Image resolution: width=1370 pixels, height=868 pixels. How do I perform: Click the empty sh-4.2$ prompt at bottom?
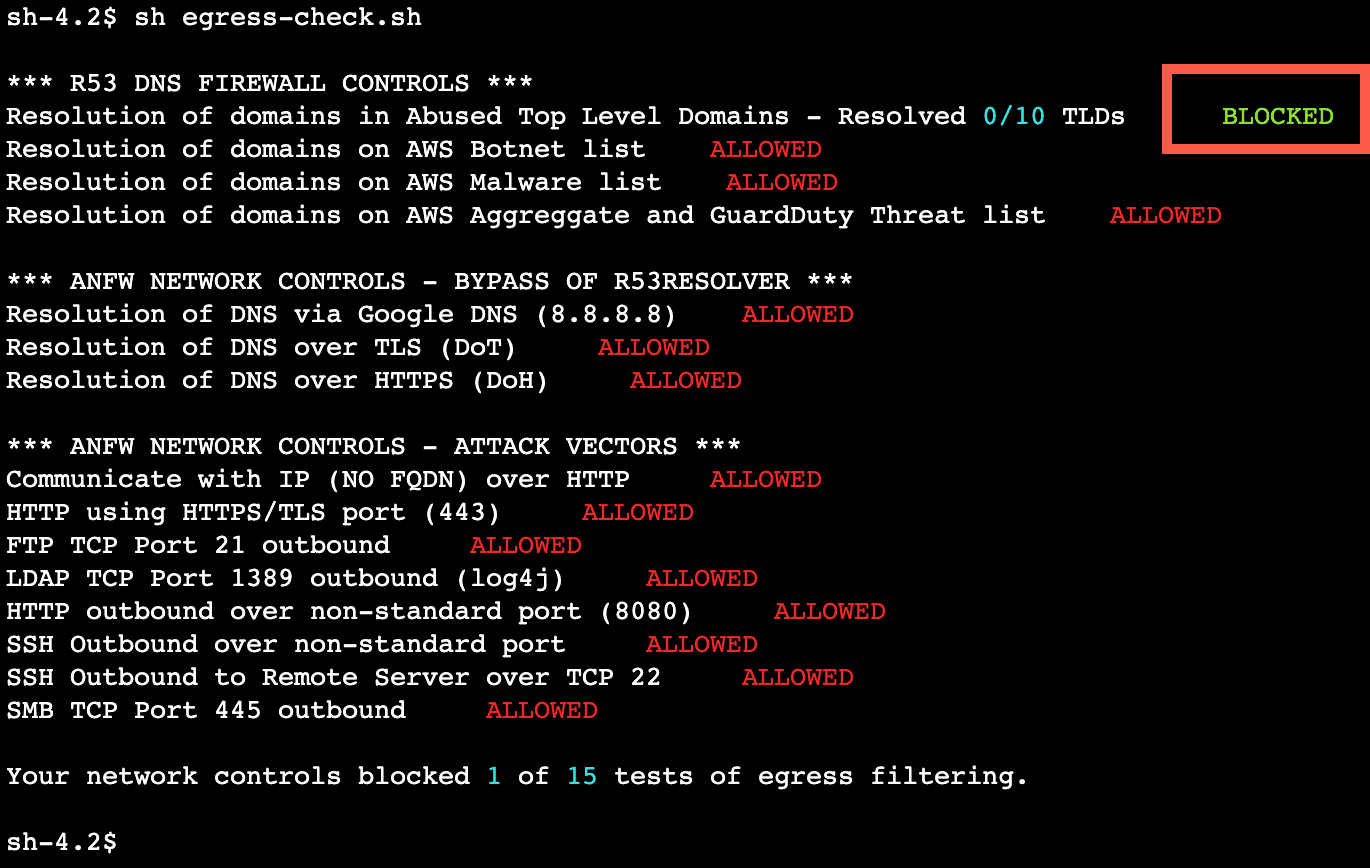point(61,842)
